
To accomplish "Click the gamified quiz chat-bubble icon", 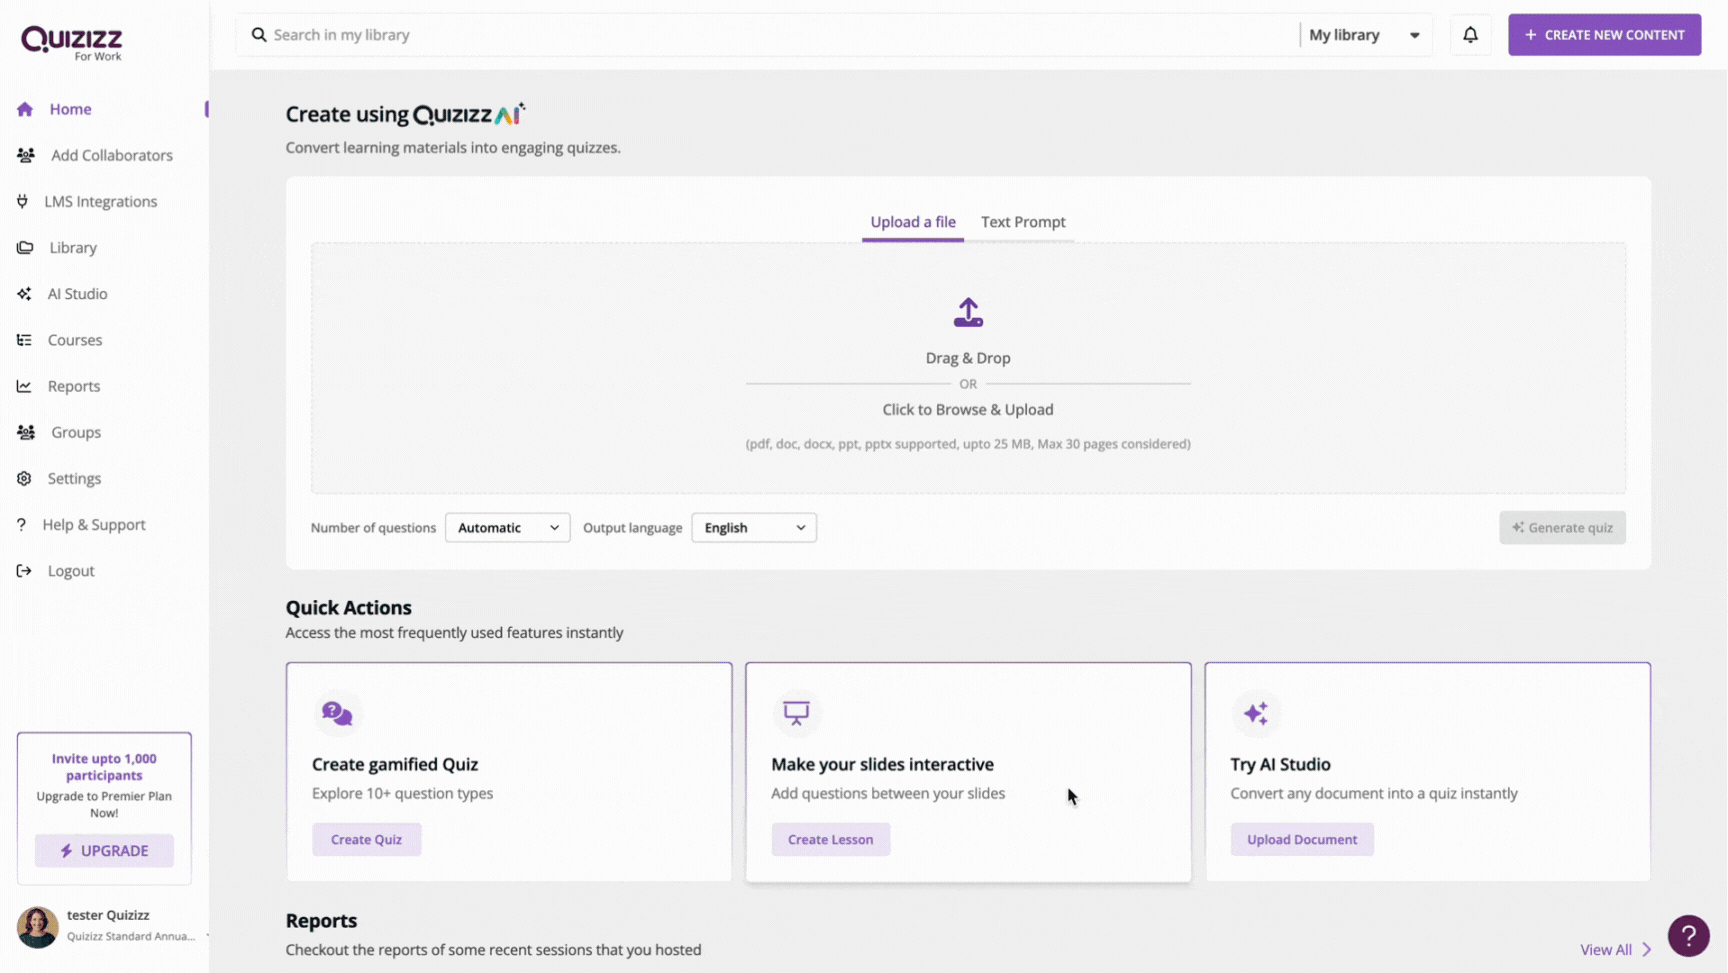I will tap(337, 713).
